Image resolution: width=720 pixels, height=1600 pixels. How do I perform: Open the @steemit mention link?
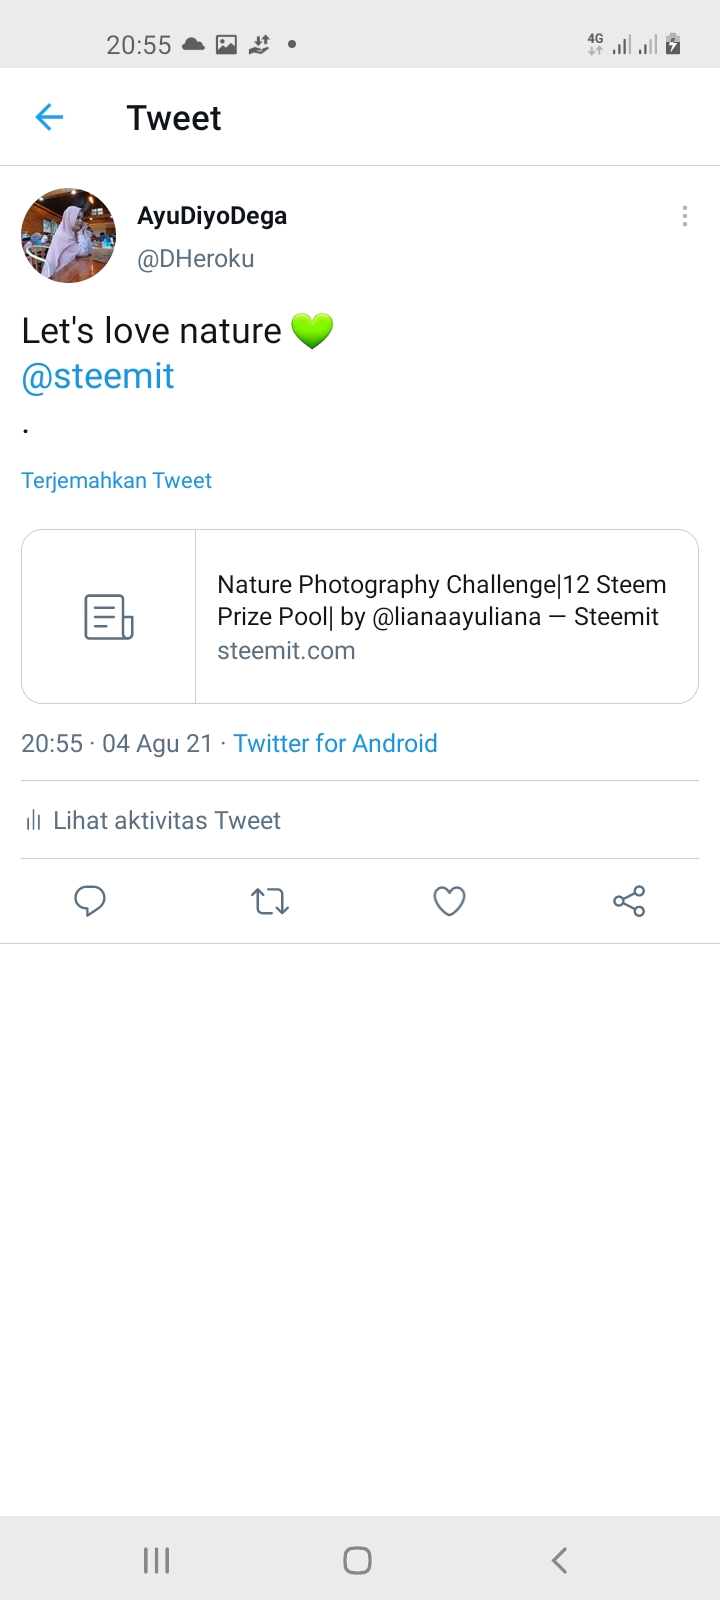(98, 376)
